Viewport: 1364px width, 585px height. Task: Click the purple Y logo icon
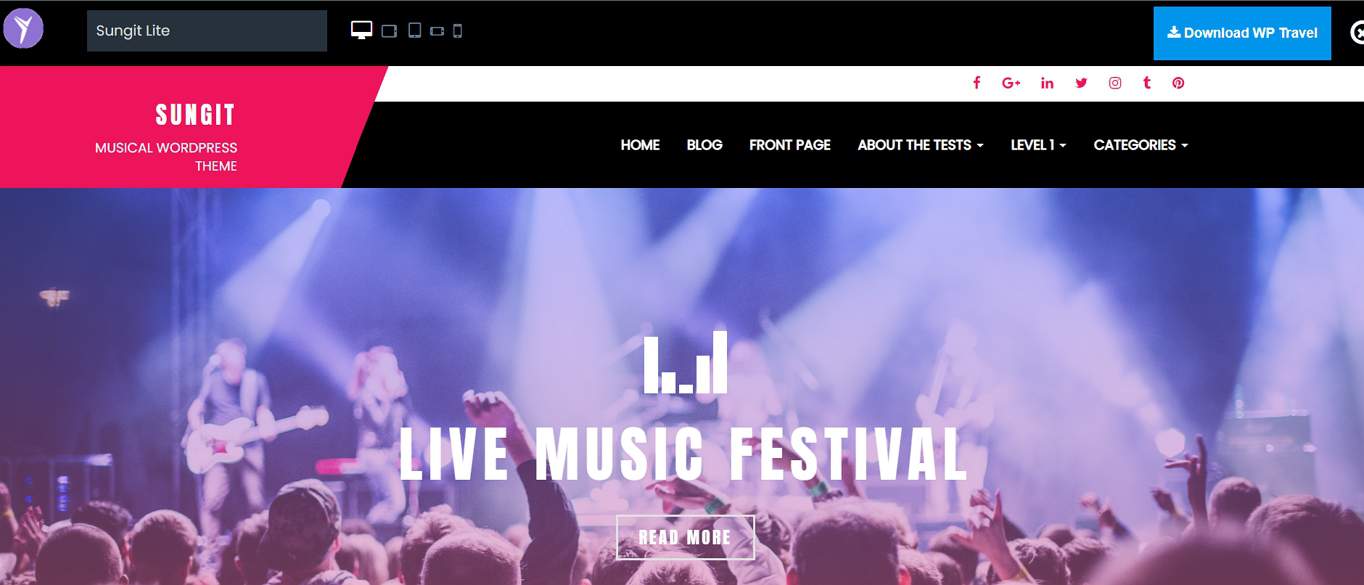tap(23, 28)
